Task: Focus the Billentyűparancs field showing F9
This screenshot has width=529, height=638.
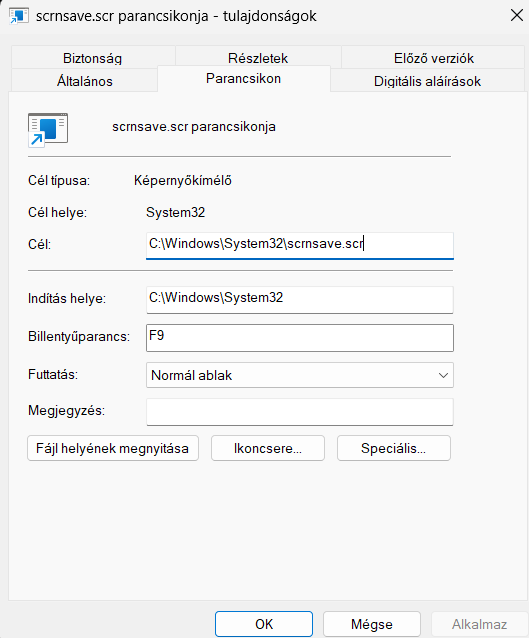Action: (300, 338)
